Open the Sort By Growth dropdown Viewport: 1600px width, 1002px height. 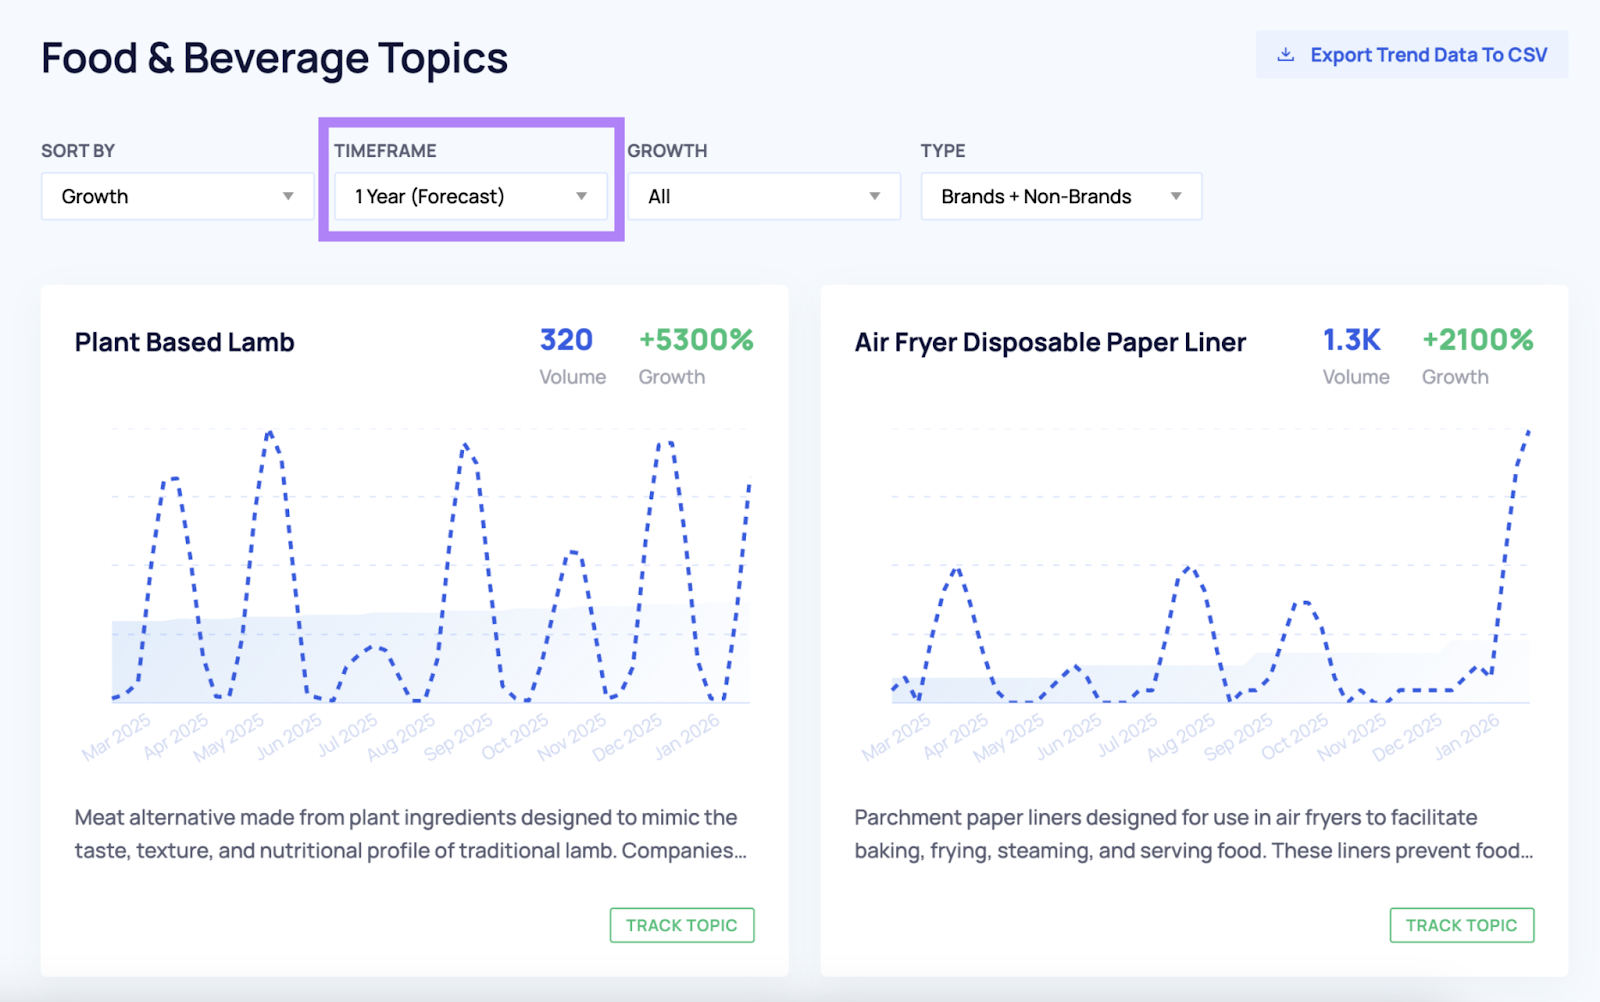click(178, 196)
